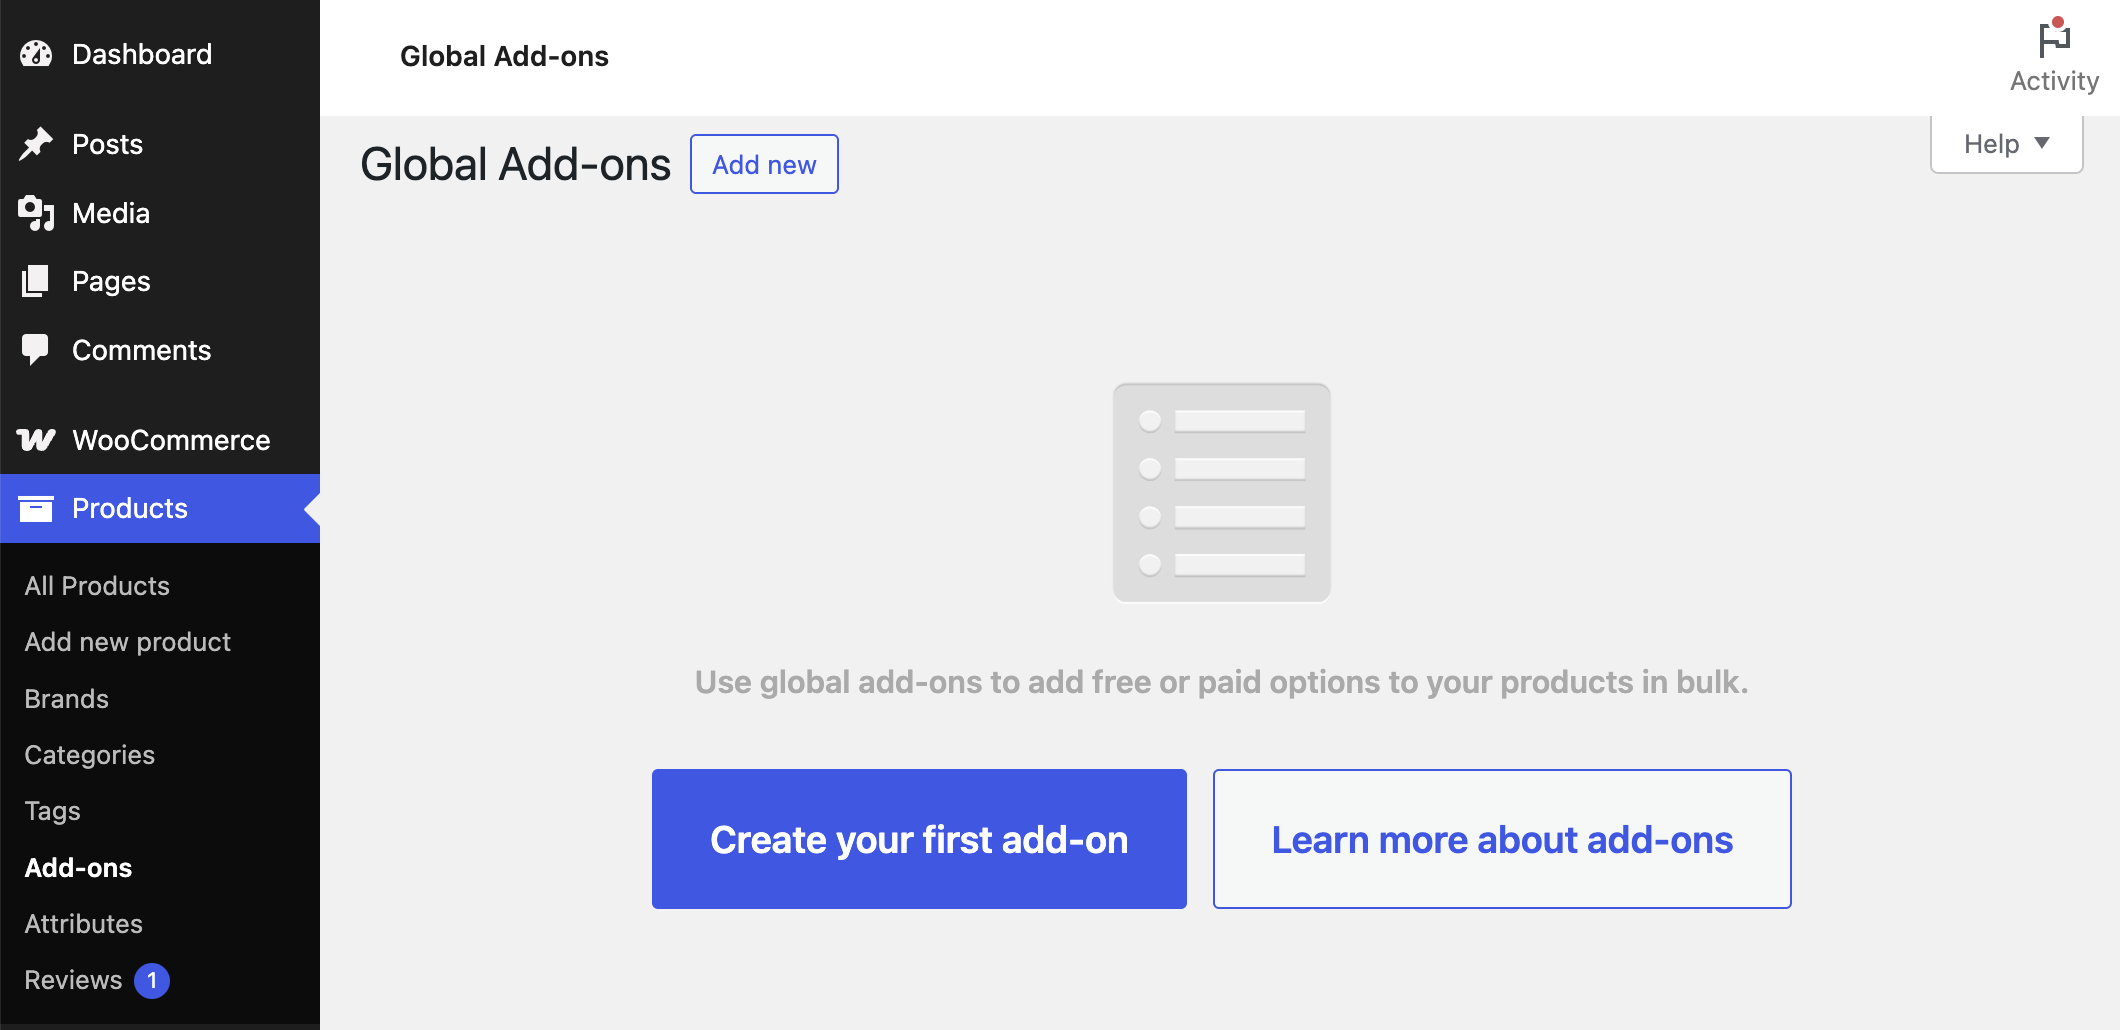The image size is (2120, 1030).
Task: Open the Activity panel icon
Action: tap(2053, 40)
